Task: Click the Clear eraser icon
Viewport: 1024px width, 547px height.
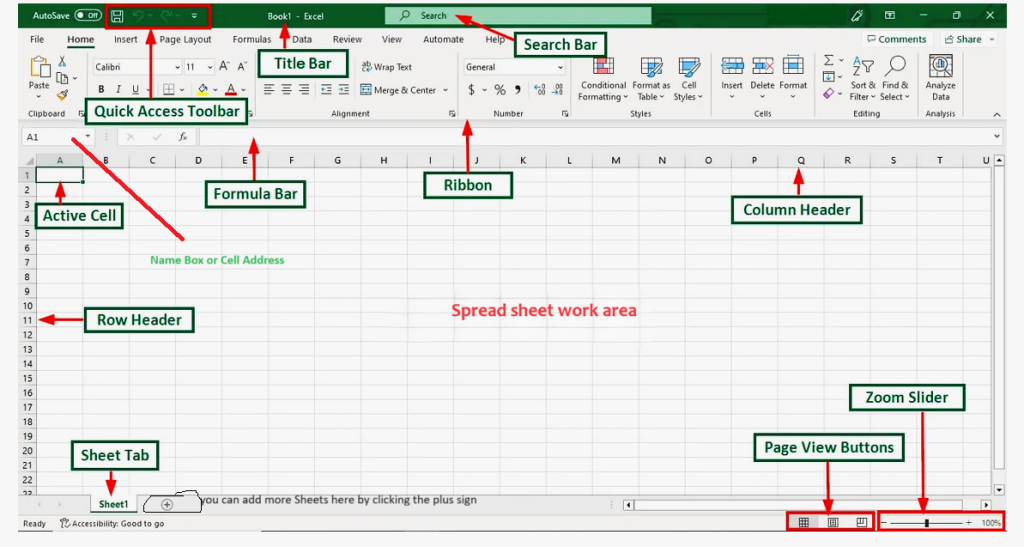Action: pos(828,94)
